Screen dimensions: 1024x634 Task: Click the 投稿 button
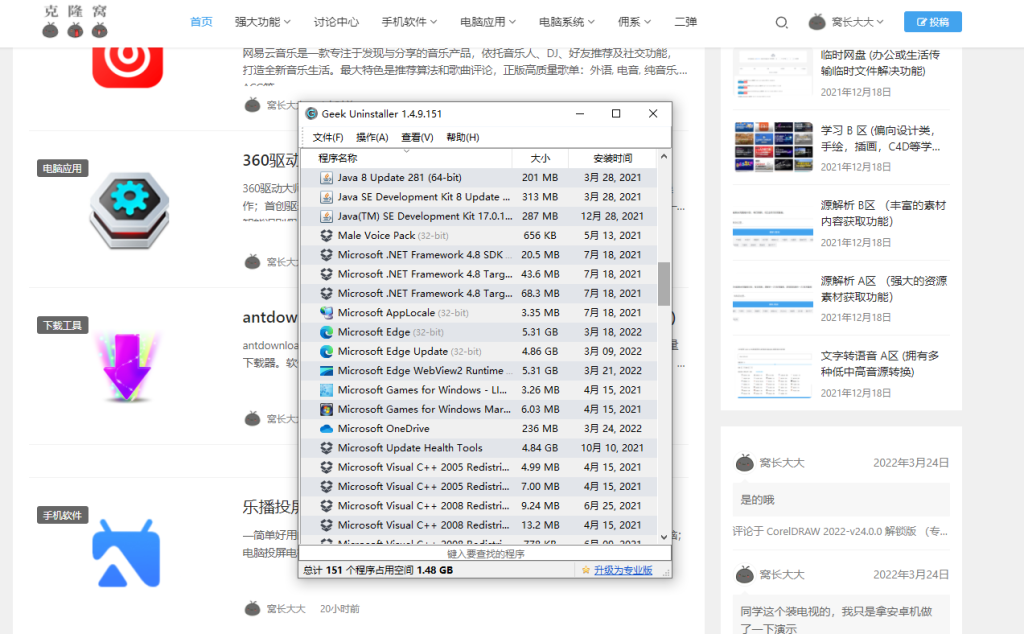coord(933,22)
